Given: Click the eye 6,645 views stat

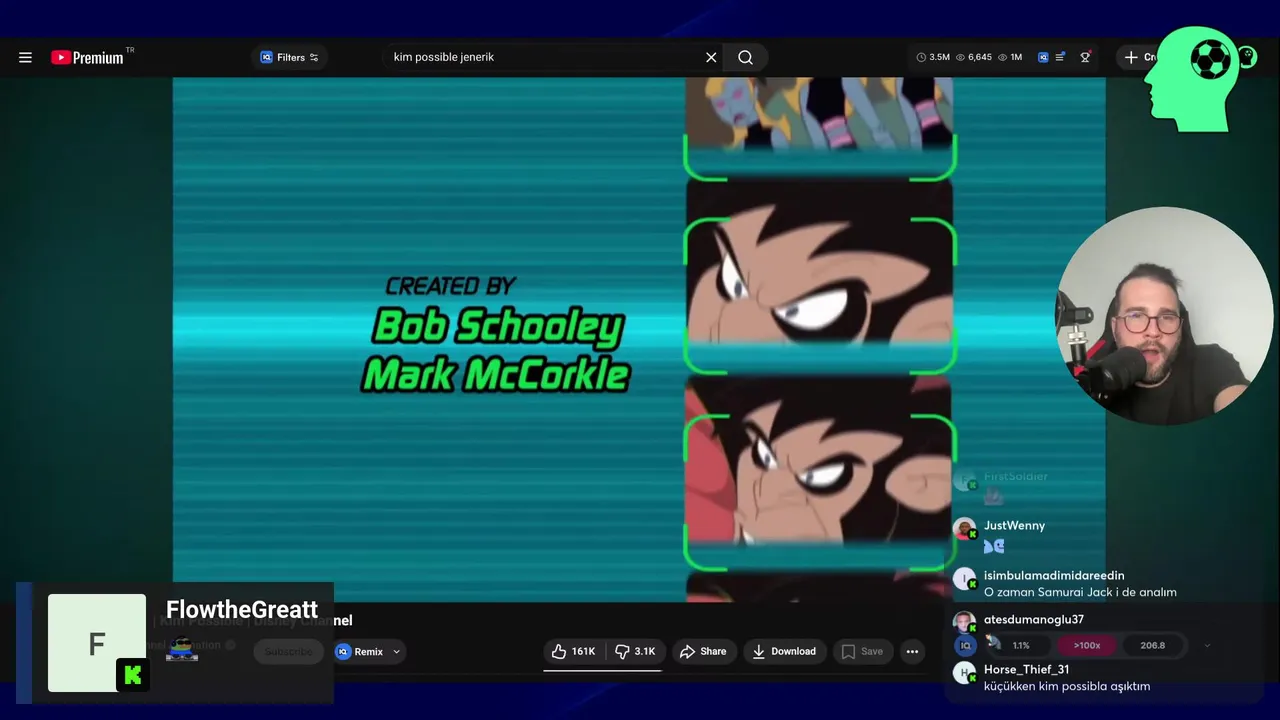Looking at the screenshot, I should point(974,57).
